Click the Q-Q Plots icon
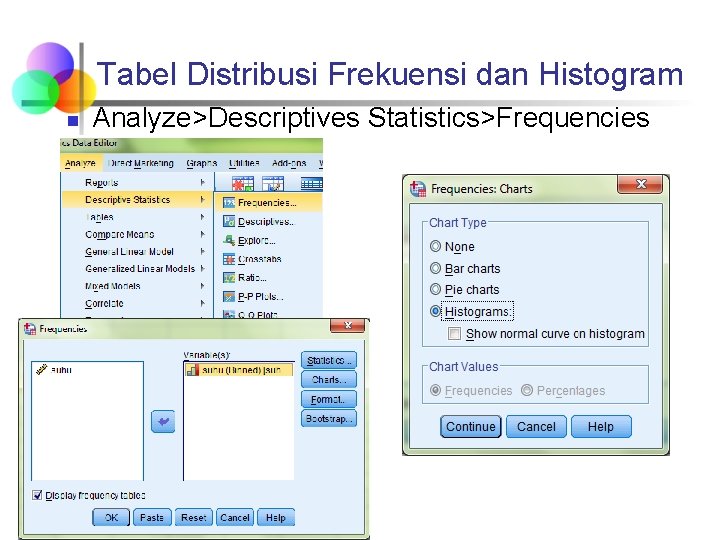Screen dimensions: 720x540 (x=229, y=315)
